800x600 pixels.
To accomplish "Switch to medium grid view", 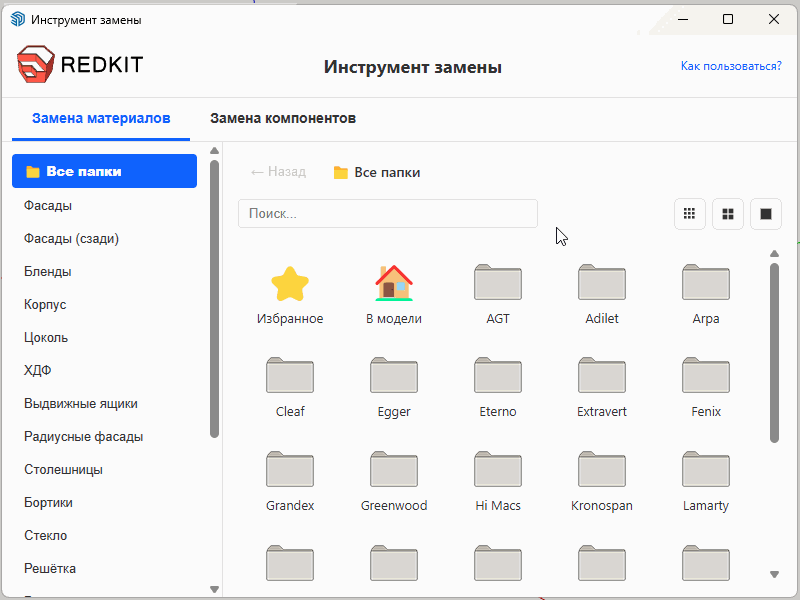I will pos(728,214).
